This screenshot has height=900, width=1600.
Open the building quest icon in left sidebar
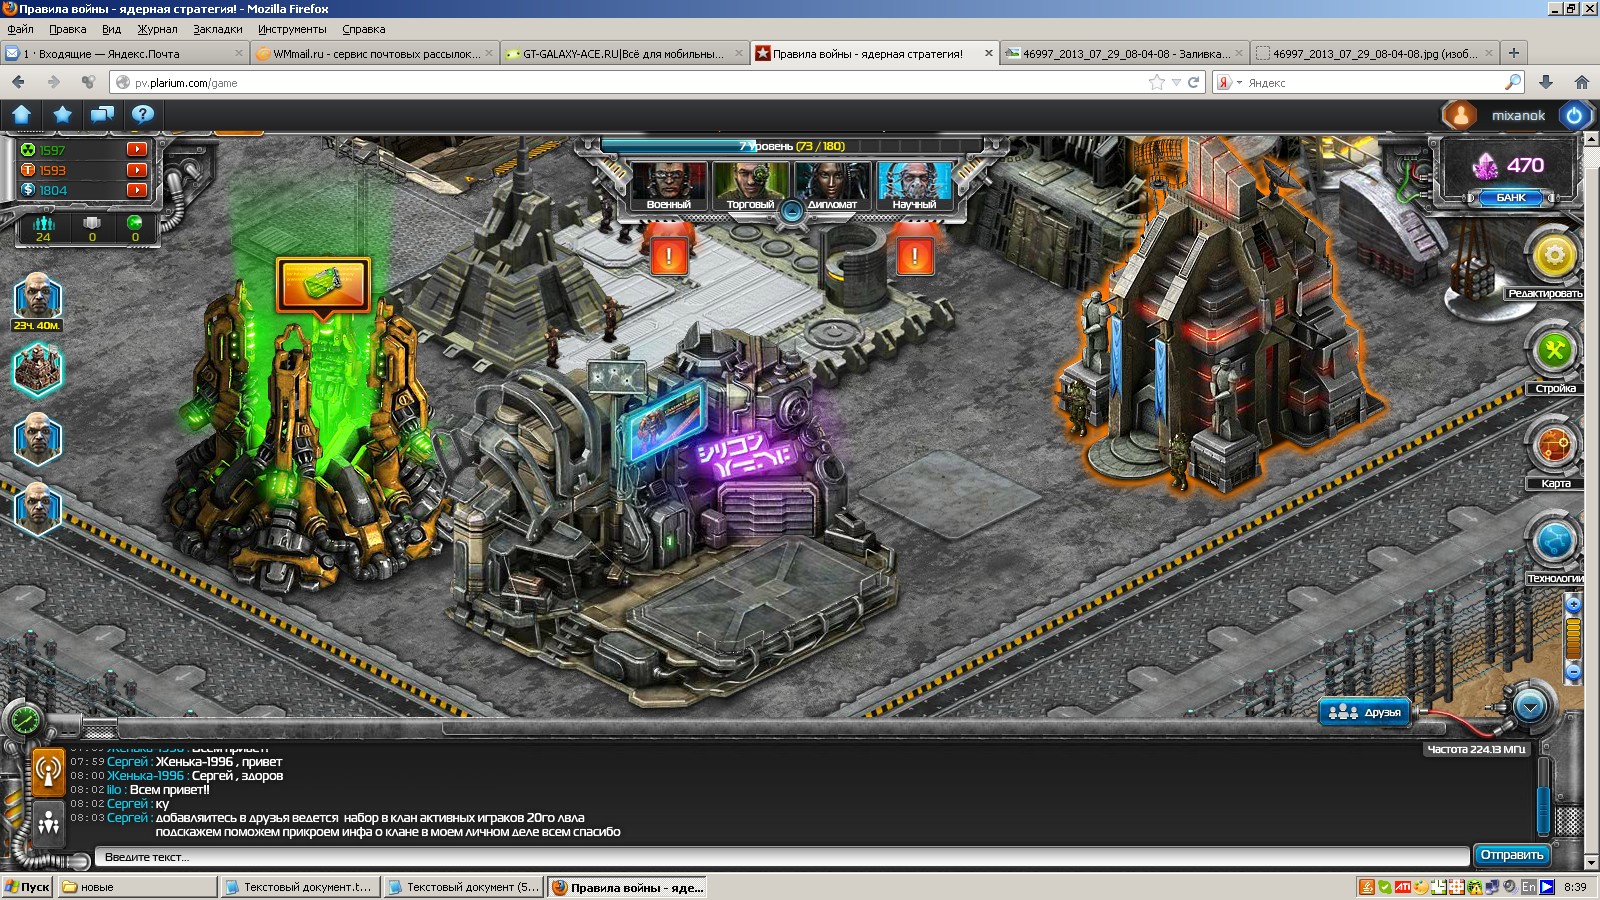coord(38,369)
